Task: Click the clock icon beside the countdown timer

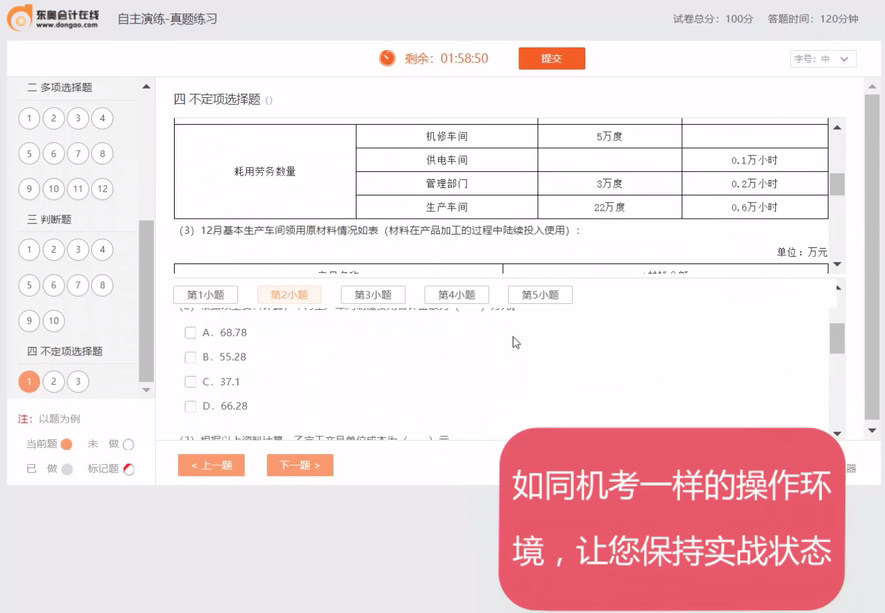Action: point(386,59)
